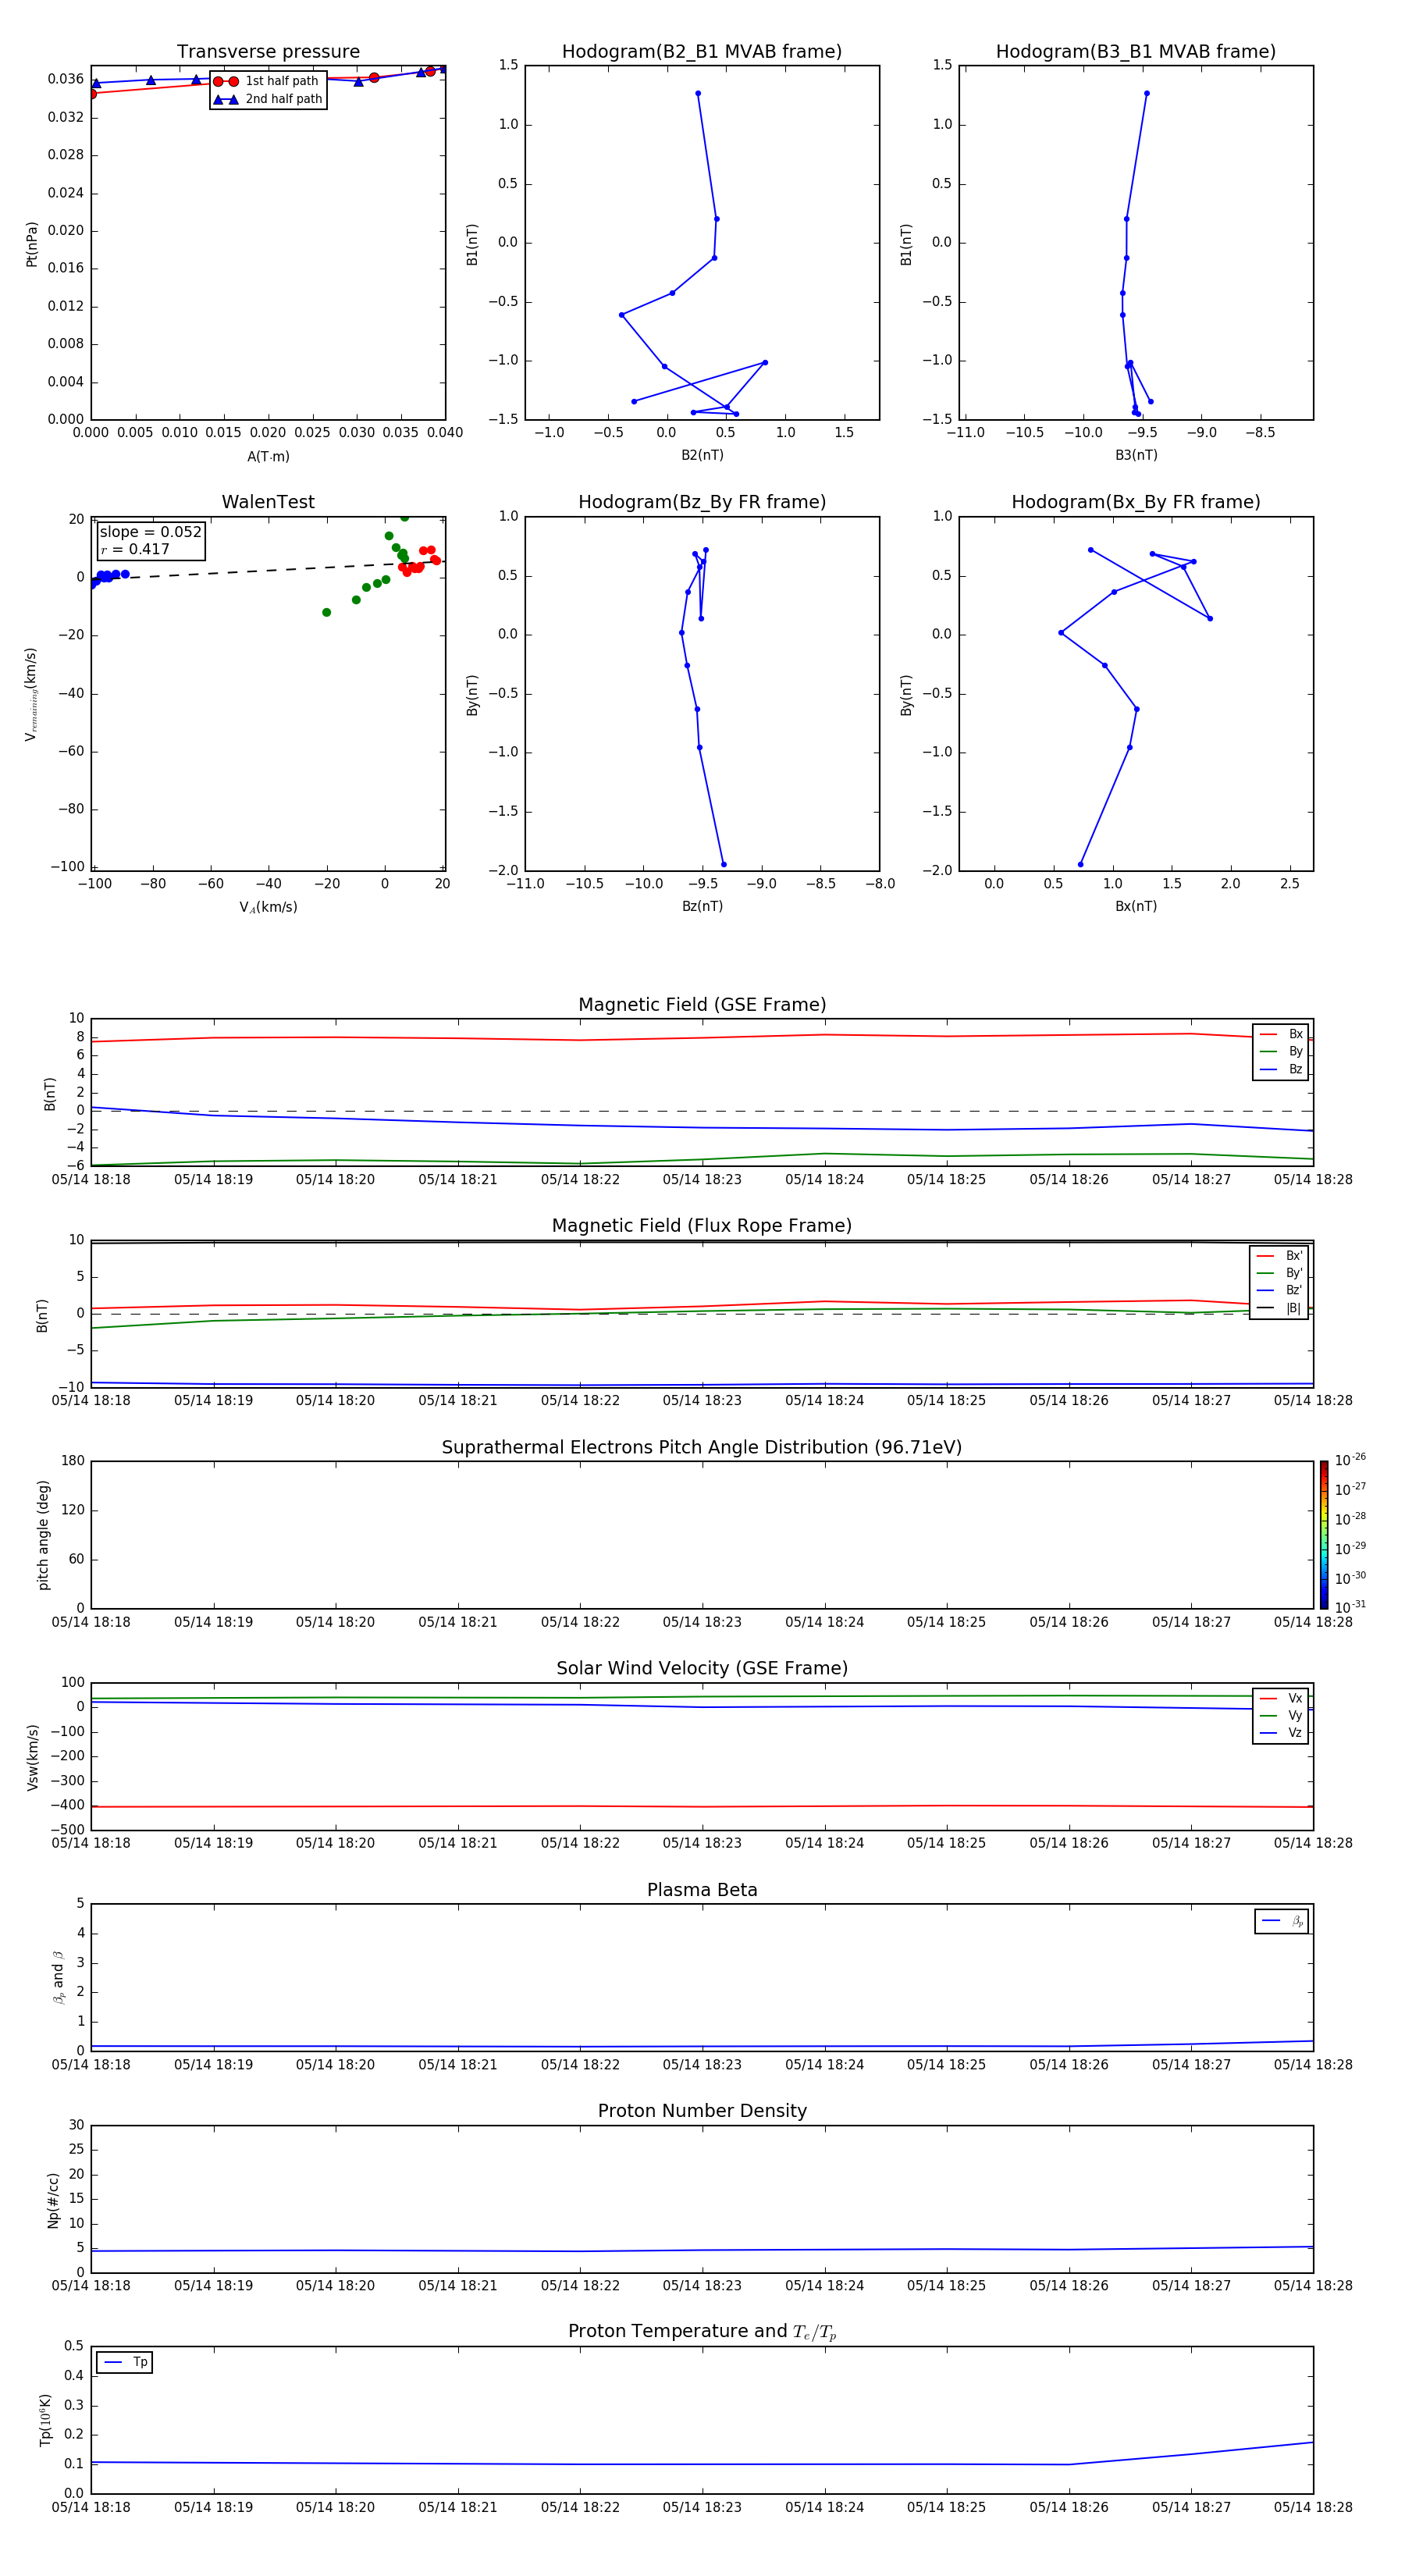Image resolution: width=1405 pixels, height=2576 pixels.
Task: Click the Suprathermal Electrons Pitch Angle title
Action: 701,1447
